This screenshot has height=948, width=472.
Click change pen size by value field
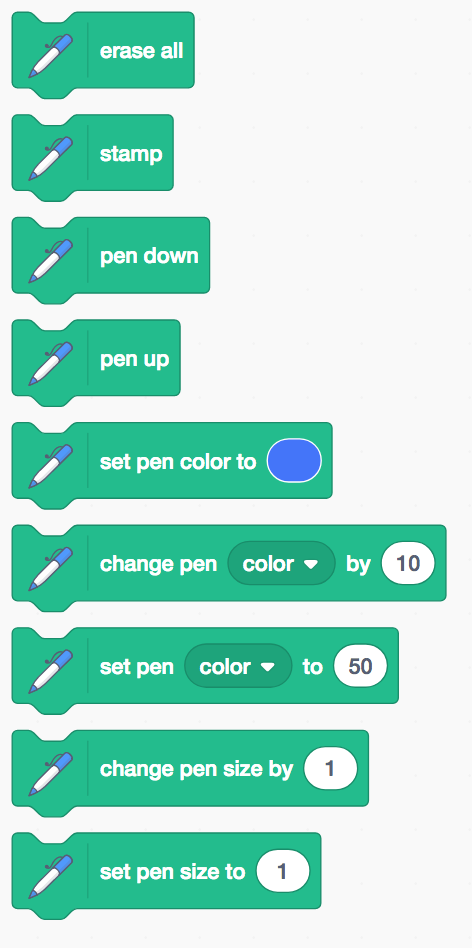(x=330, y=768)
